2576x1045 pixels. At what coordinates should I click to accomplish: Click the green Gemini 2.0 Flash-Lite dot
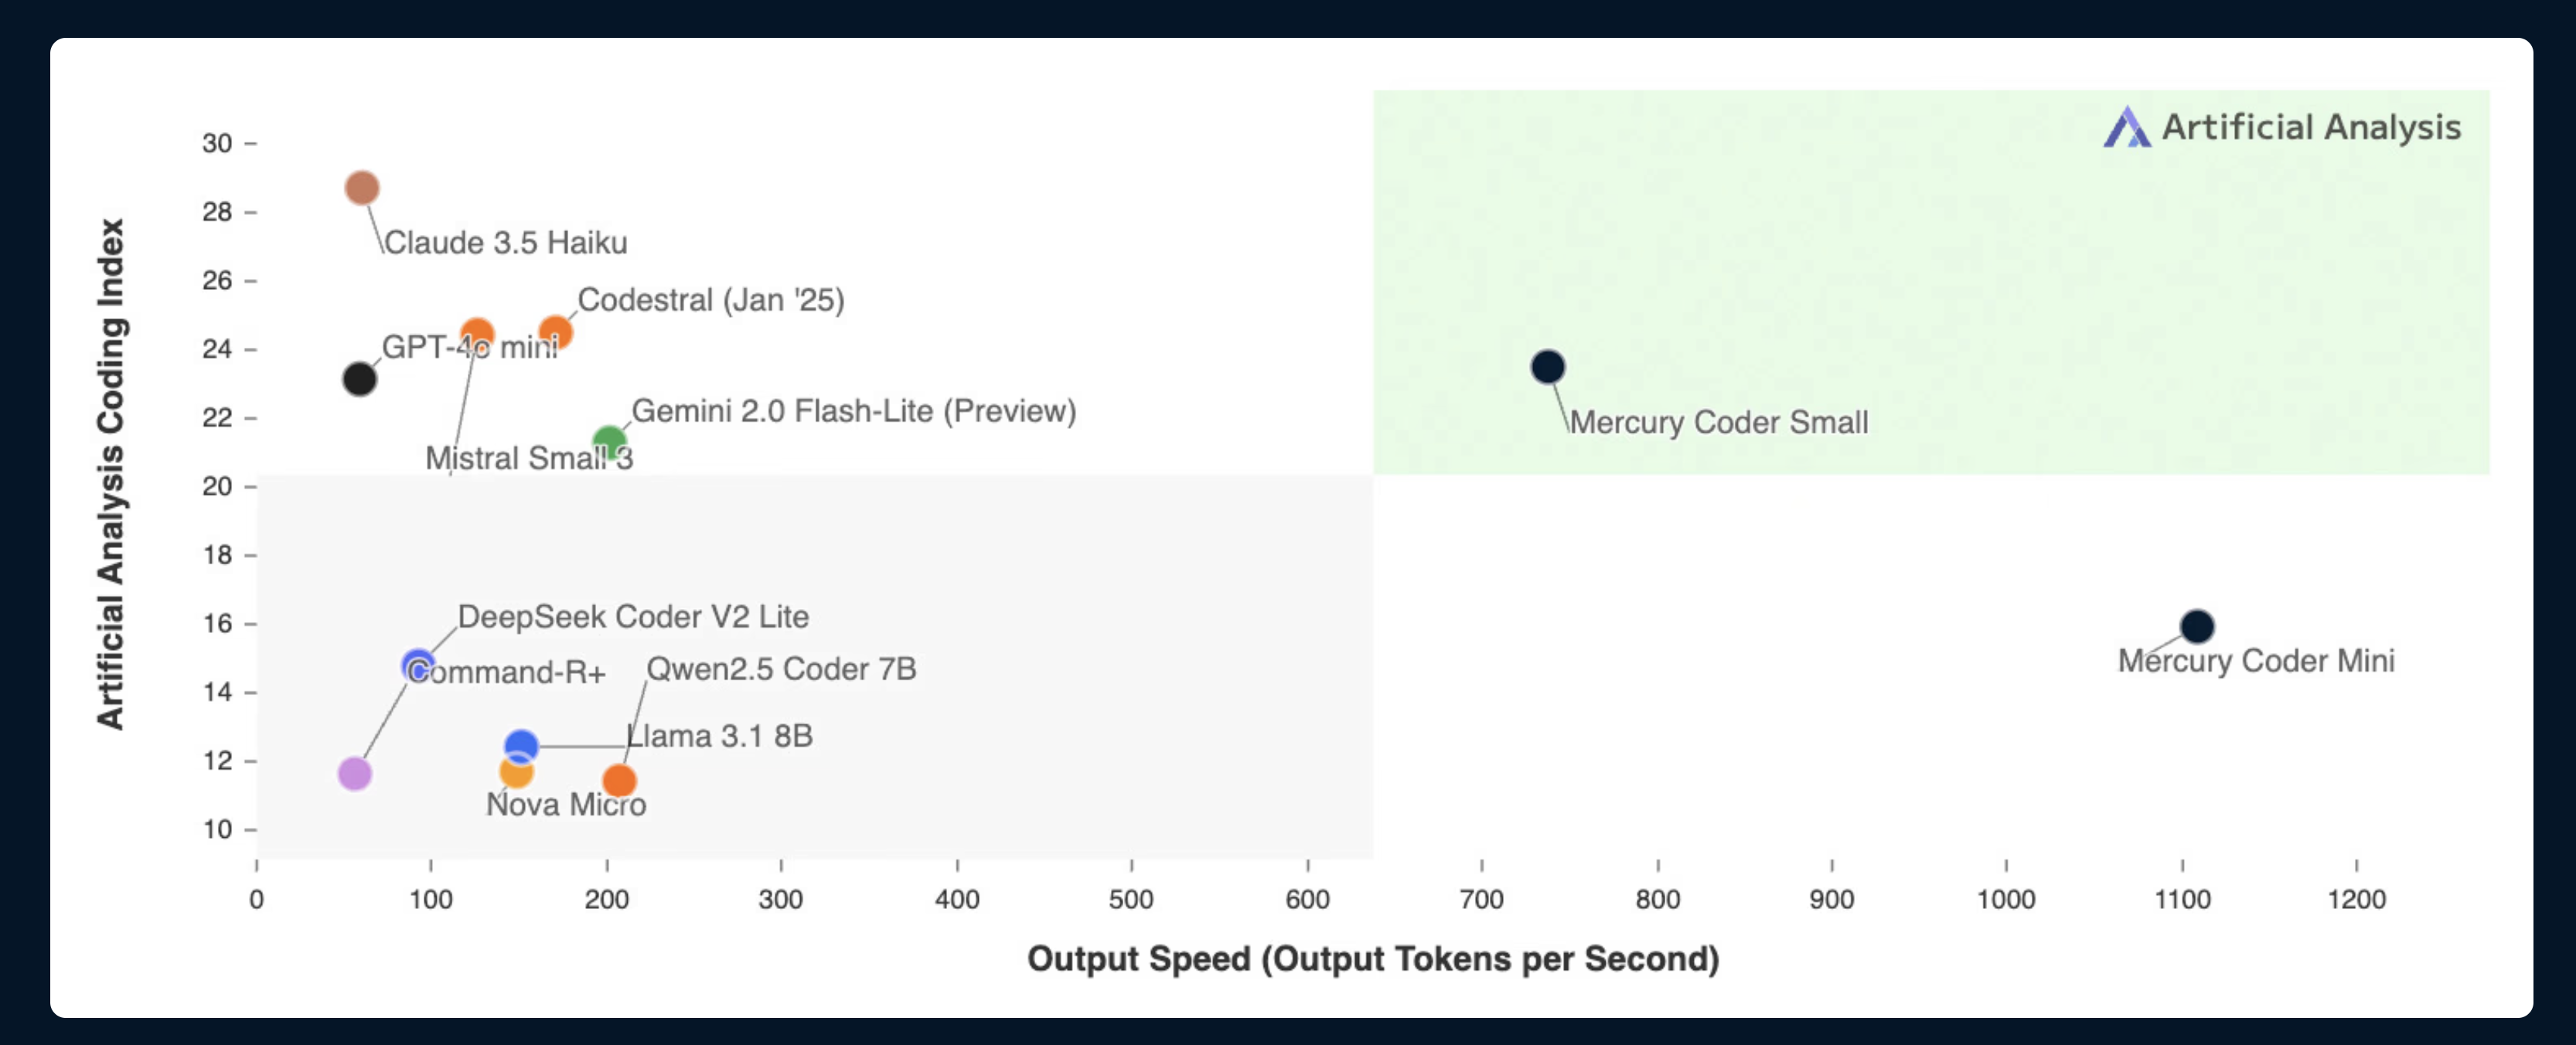pos(609,441)
